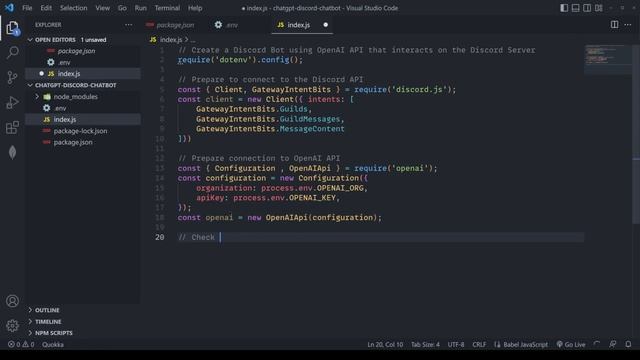Open package-lock.json in file tree
The height and width of the screenshot is (360, 640).
pyautogui.click(x=83, y=131)
